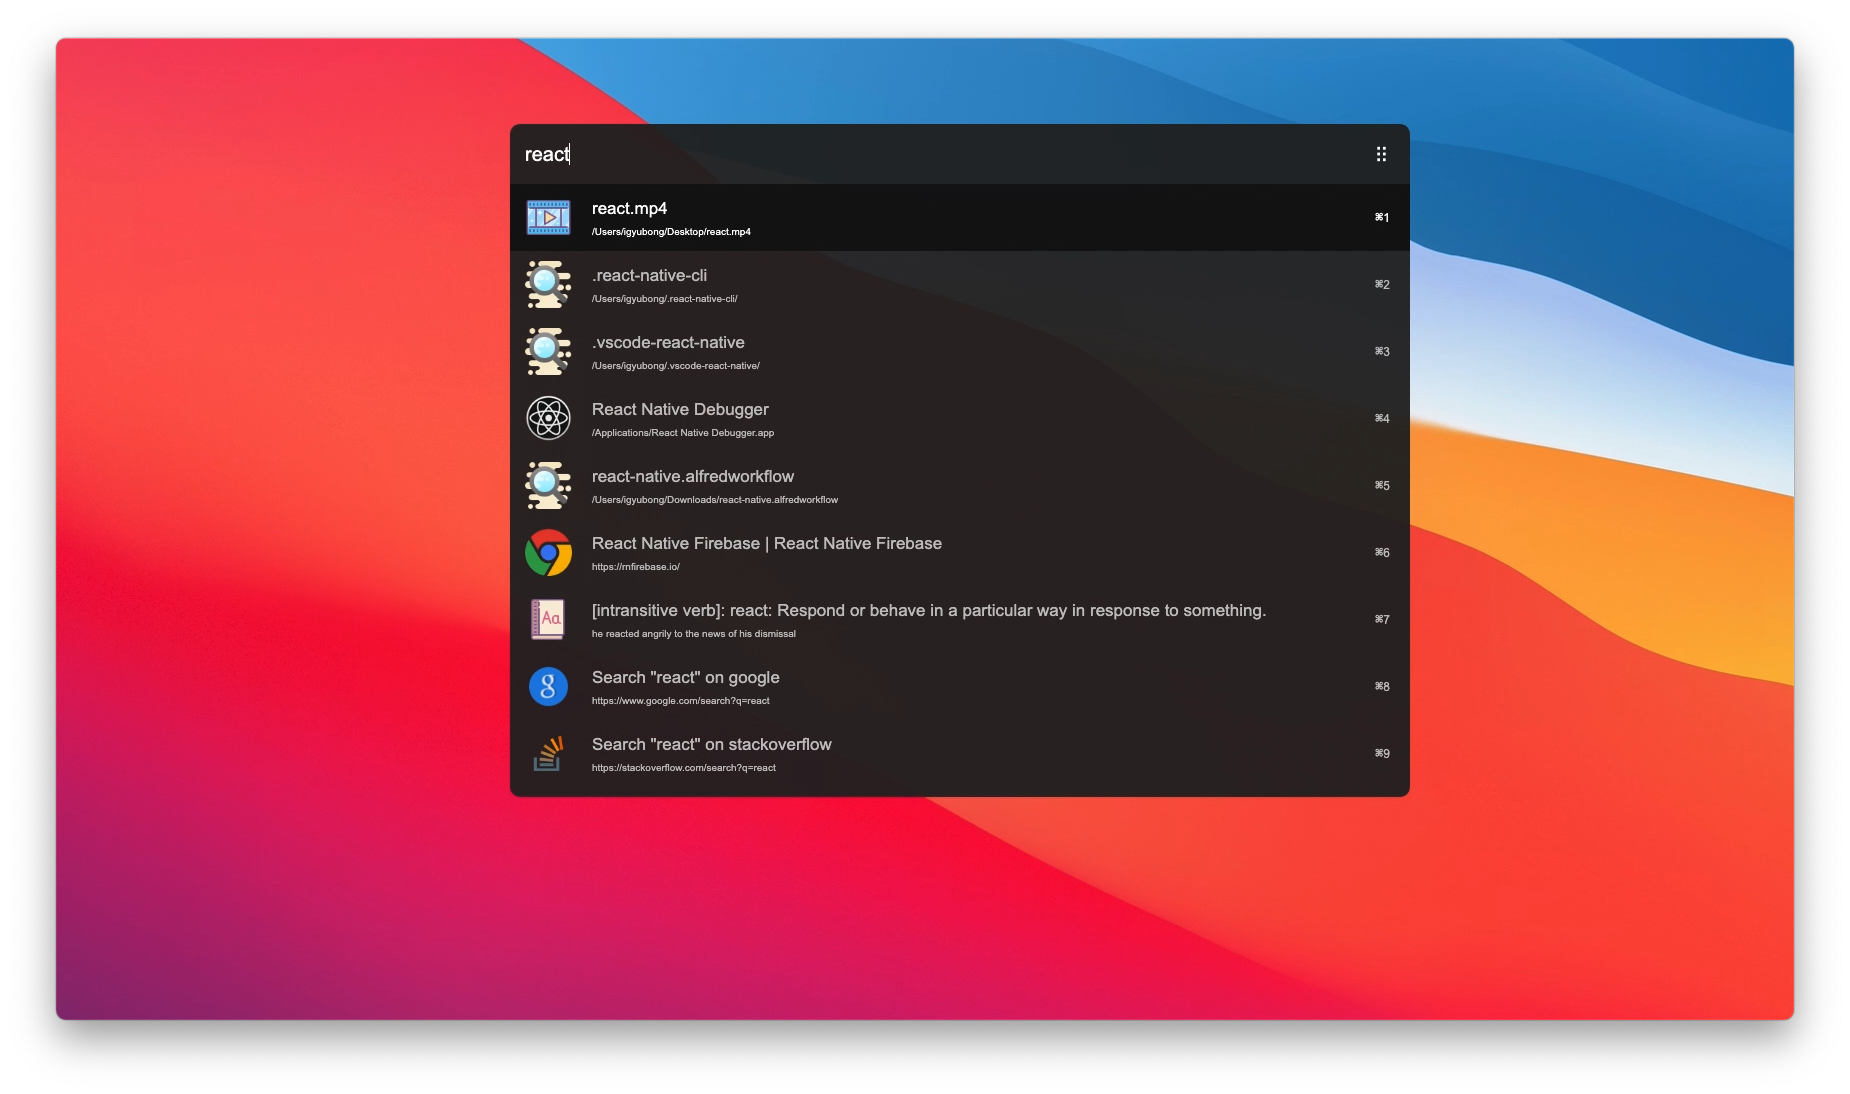Click the stackoverflow.com/search?q=react URL

[x=683, y=768]
